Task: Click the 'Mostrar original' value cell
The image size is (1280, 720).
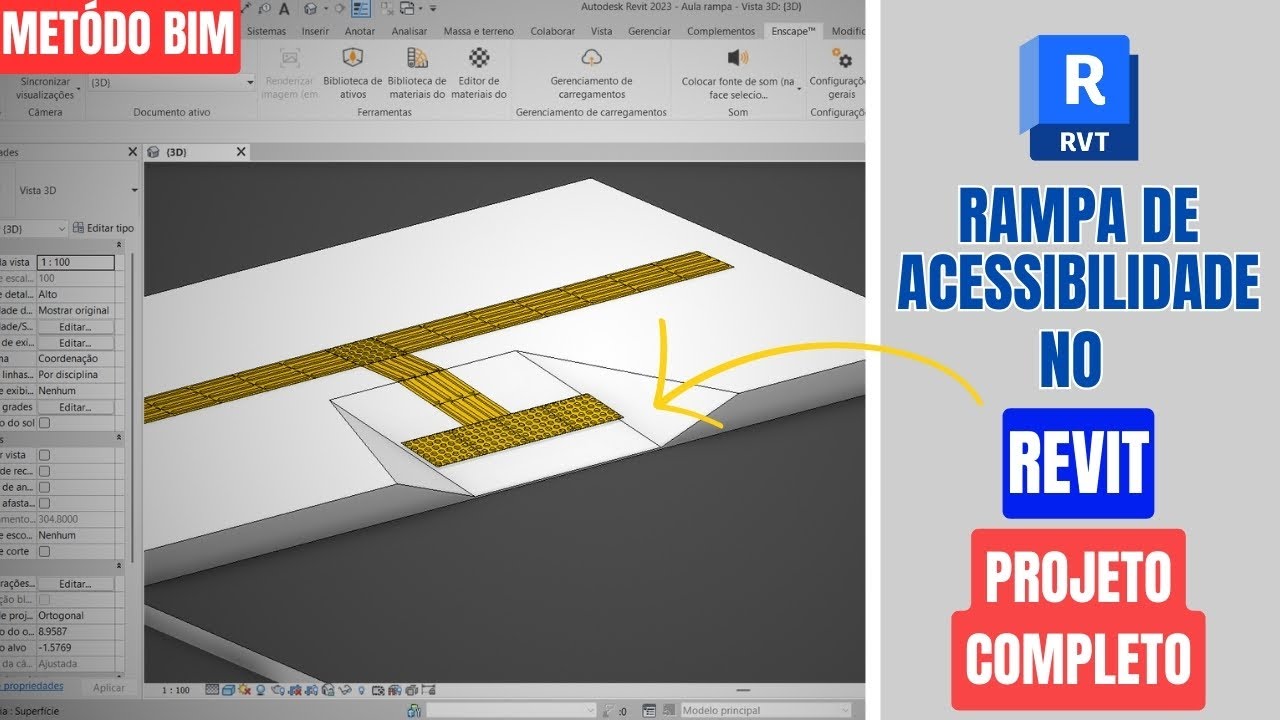Action: point(73,311)
